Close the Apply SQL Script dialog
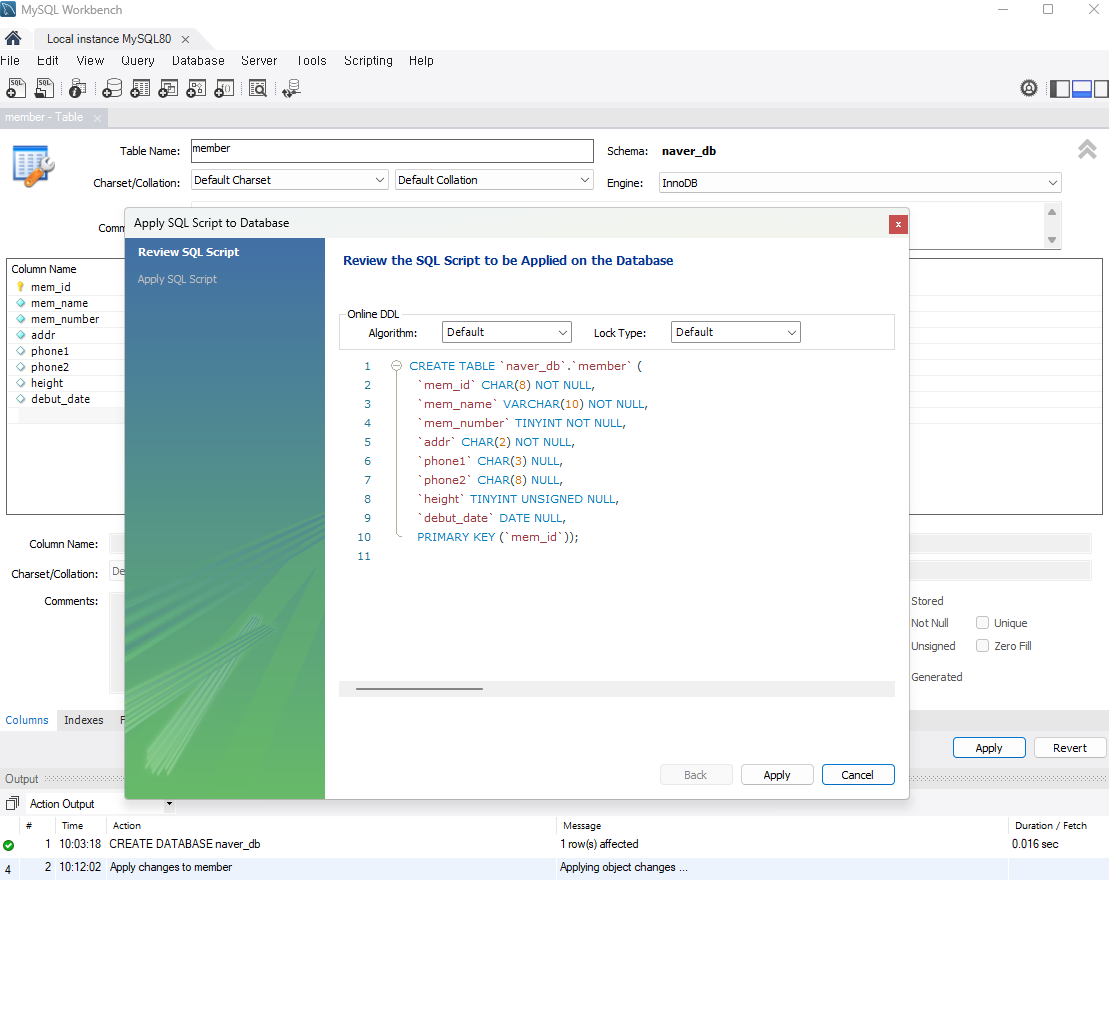Viewport: 1109px width, 1015px height. (x=898, y=224)
